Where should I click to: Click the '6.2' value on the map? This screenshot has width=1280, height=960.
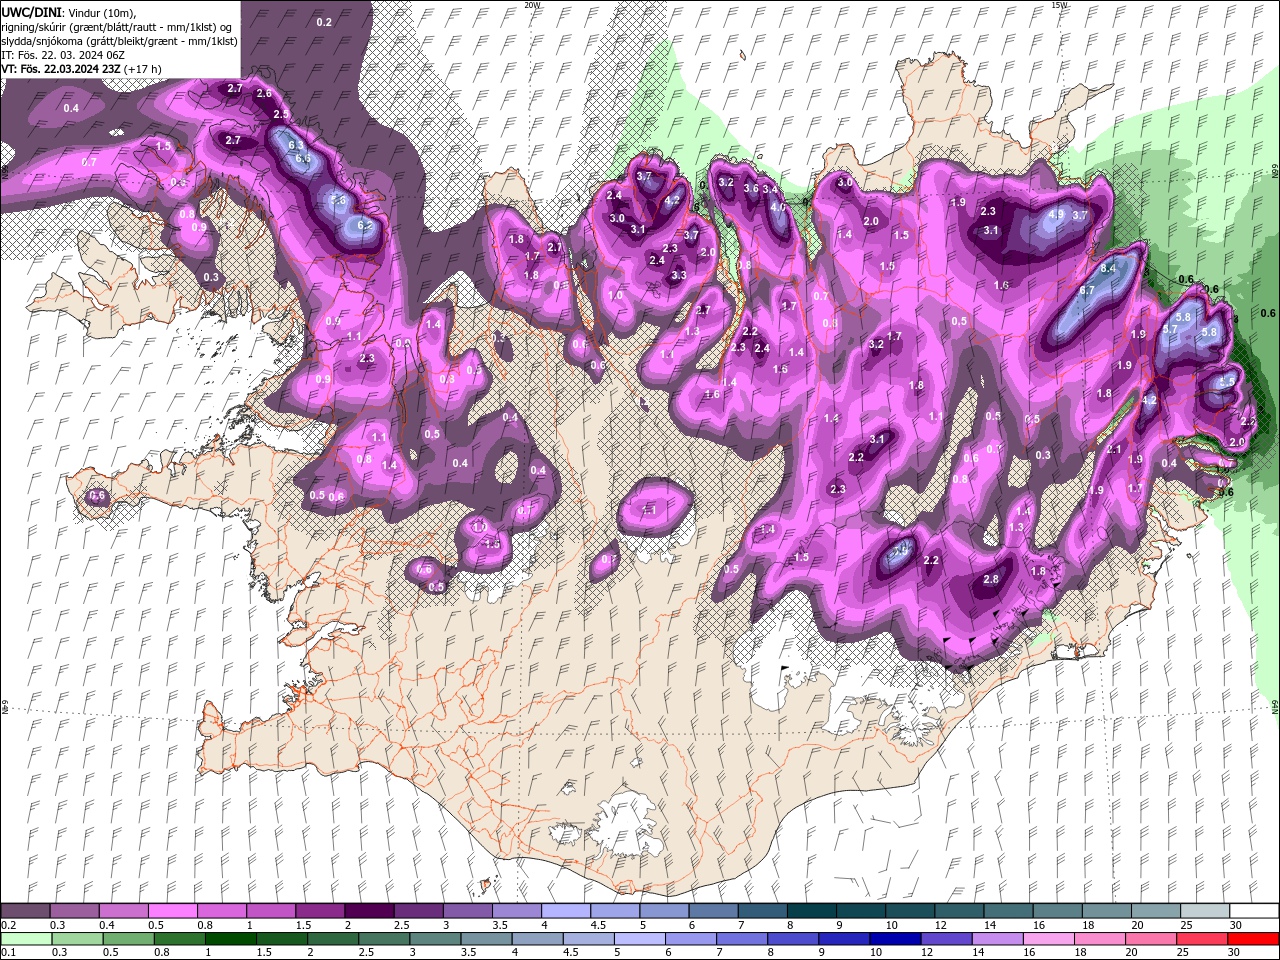365,226
